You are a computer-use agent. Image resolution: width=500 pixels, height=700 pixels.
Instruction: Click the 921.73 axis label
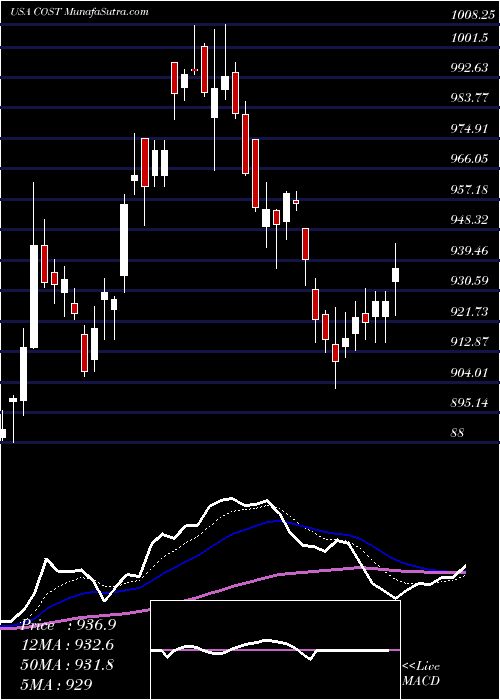[470, 311]
